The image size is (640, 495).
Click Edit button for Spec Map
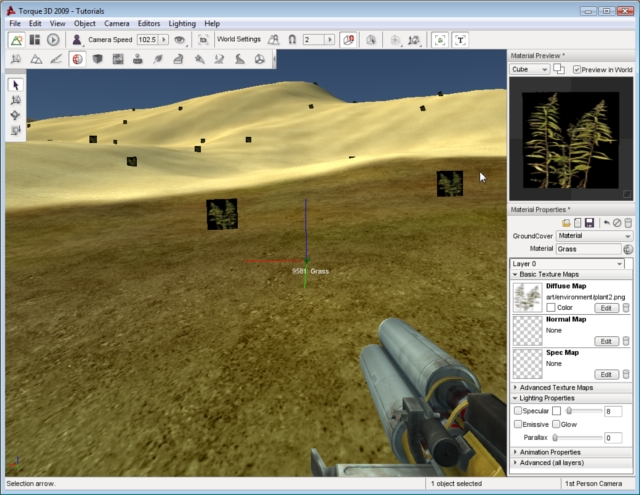point(606,374)
